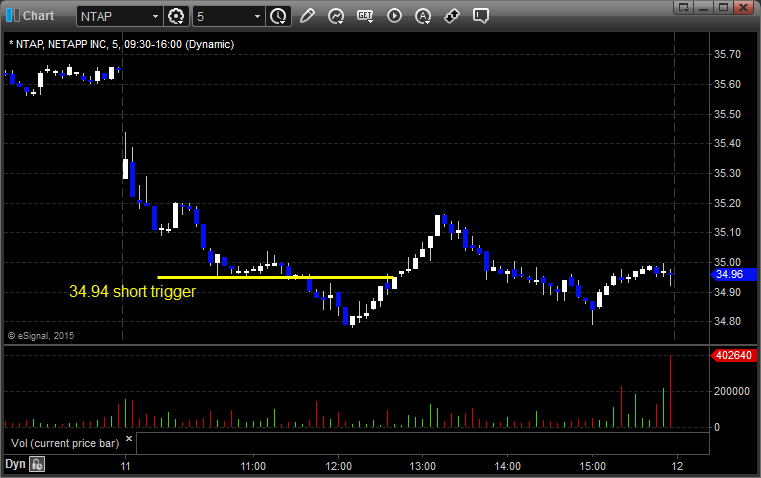Click the Dyn label at bottom left
This screenshot has width=761, height=478.
pyautogui.click(x=15, y=464)
